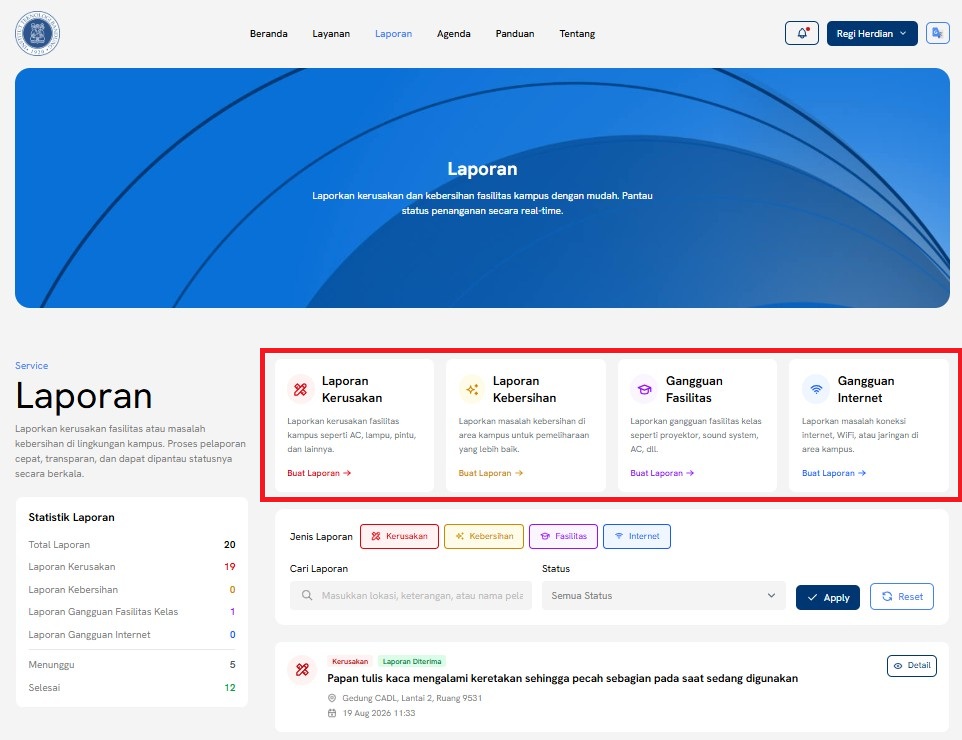Click the Laporan Kebersihan statistic row
Image resolution: width=962 pixels, height=740 pixels.
[132, 590]
